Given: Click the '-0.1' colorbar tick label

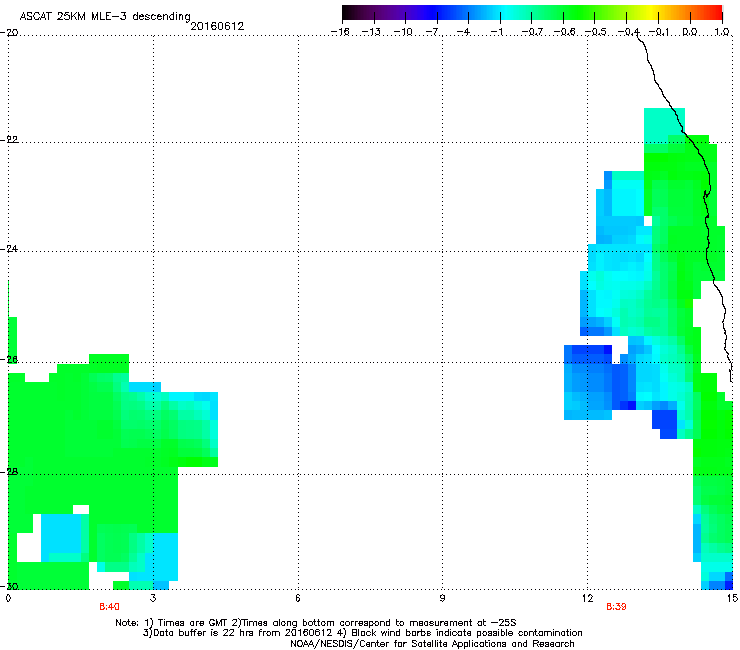Looking at the screenshot, I should click(x=659, y=32).
